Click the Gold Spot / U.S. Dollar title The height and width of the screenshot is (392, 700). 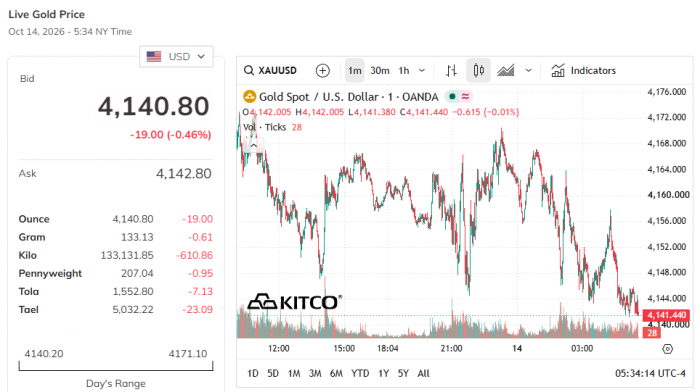click(x=349, y=97)
